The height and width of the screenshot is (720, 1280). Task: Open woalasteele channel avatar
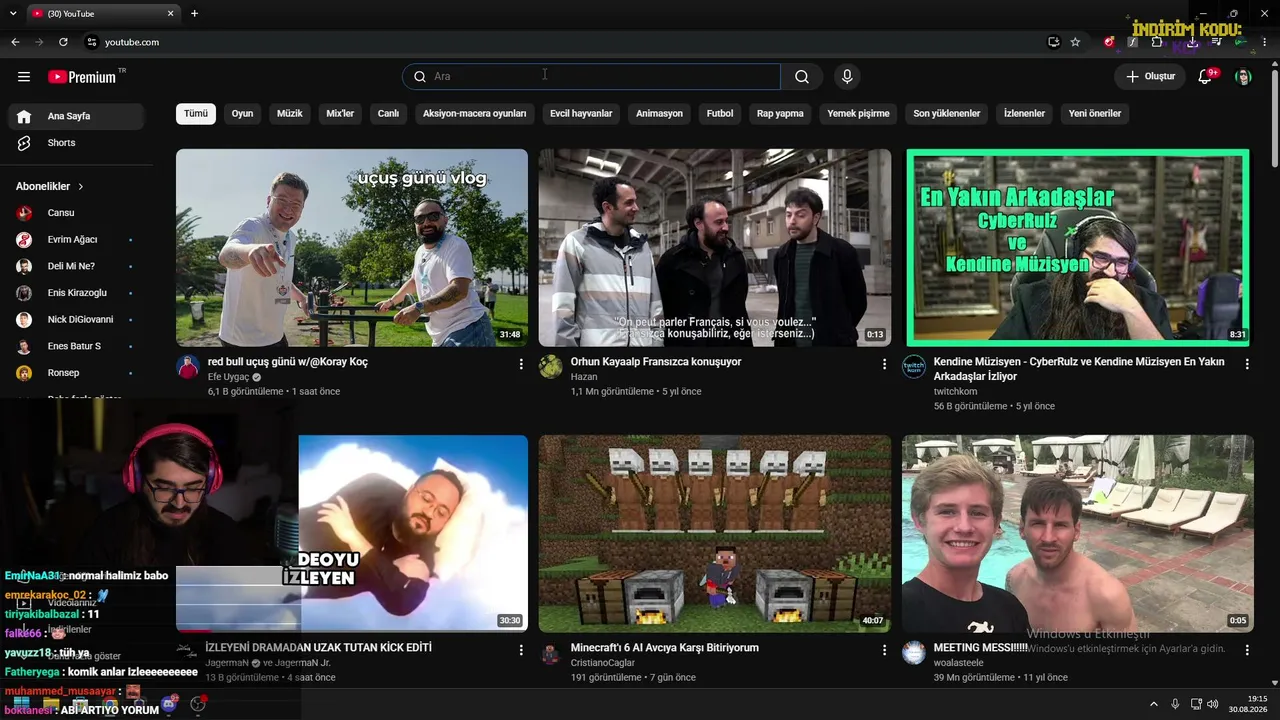tap(914, 653)
